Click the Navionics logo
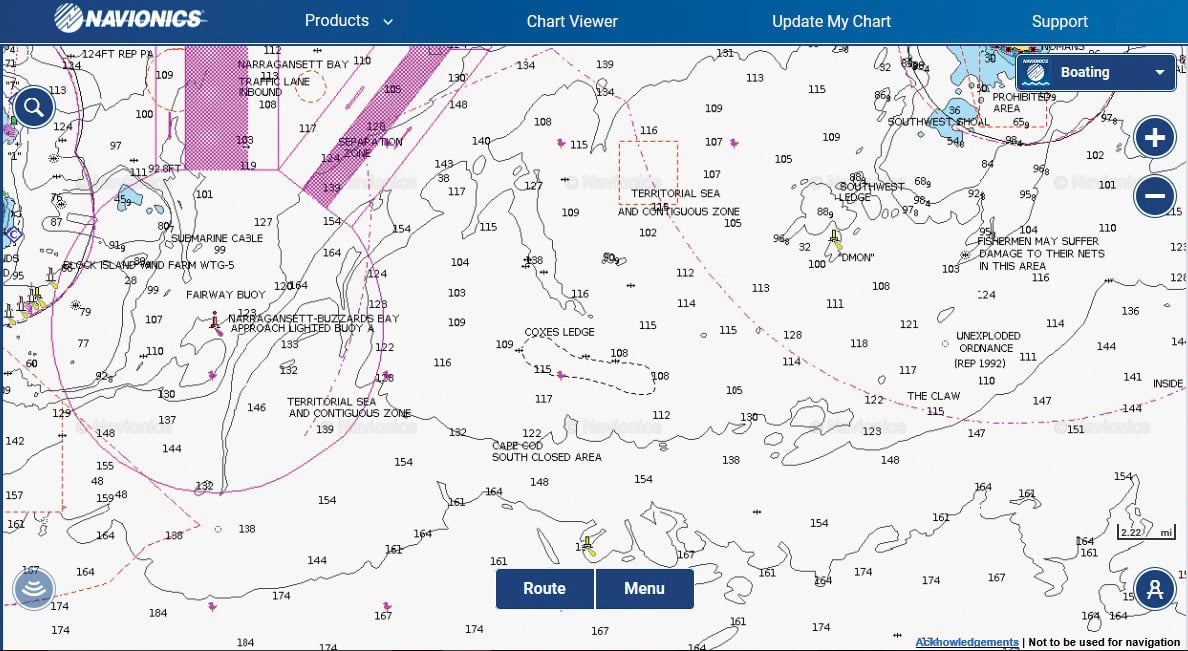 [x=130, y=19]
